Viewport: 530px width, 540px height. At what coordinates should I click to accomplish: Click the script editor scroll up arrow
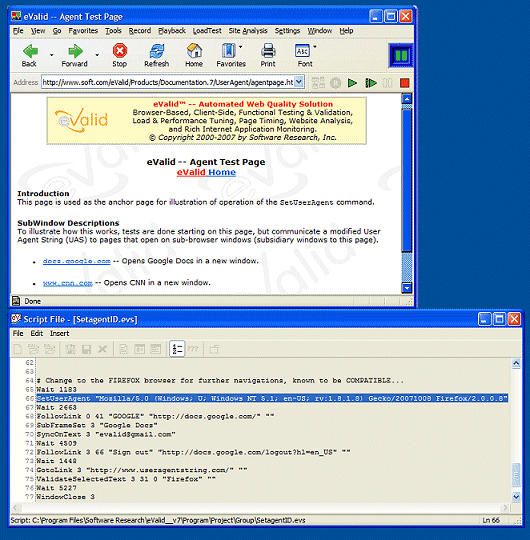tap(516, 363)
